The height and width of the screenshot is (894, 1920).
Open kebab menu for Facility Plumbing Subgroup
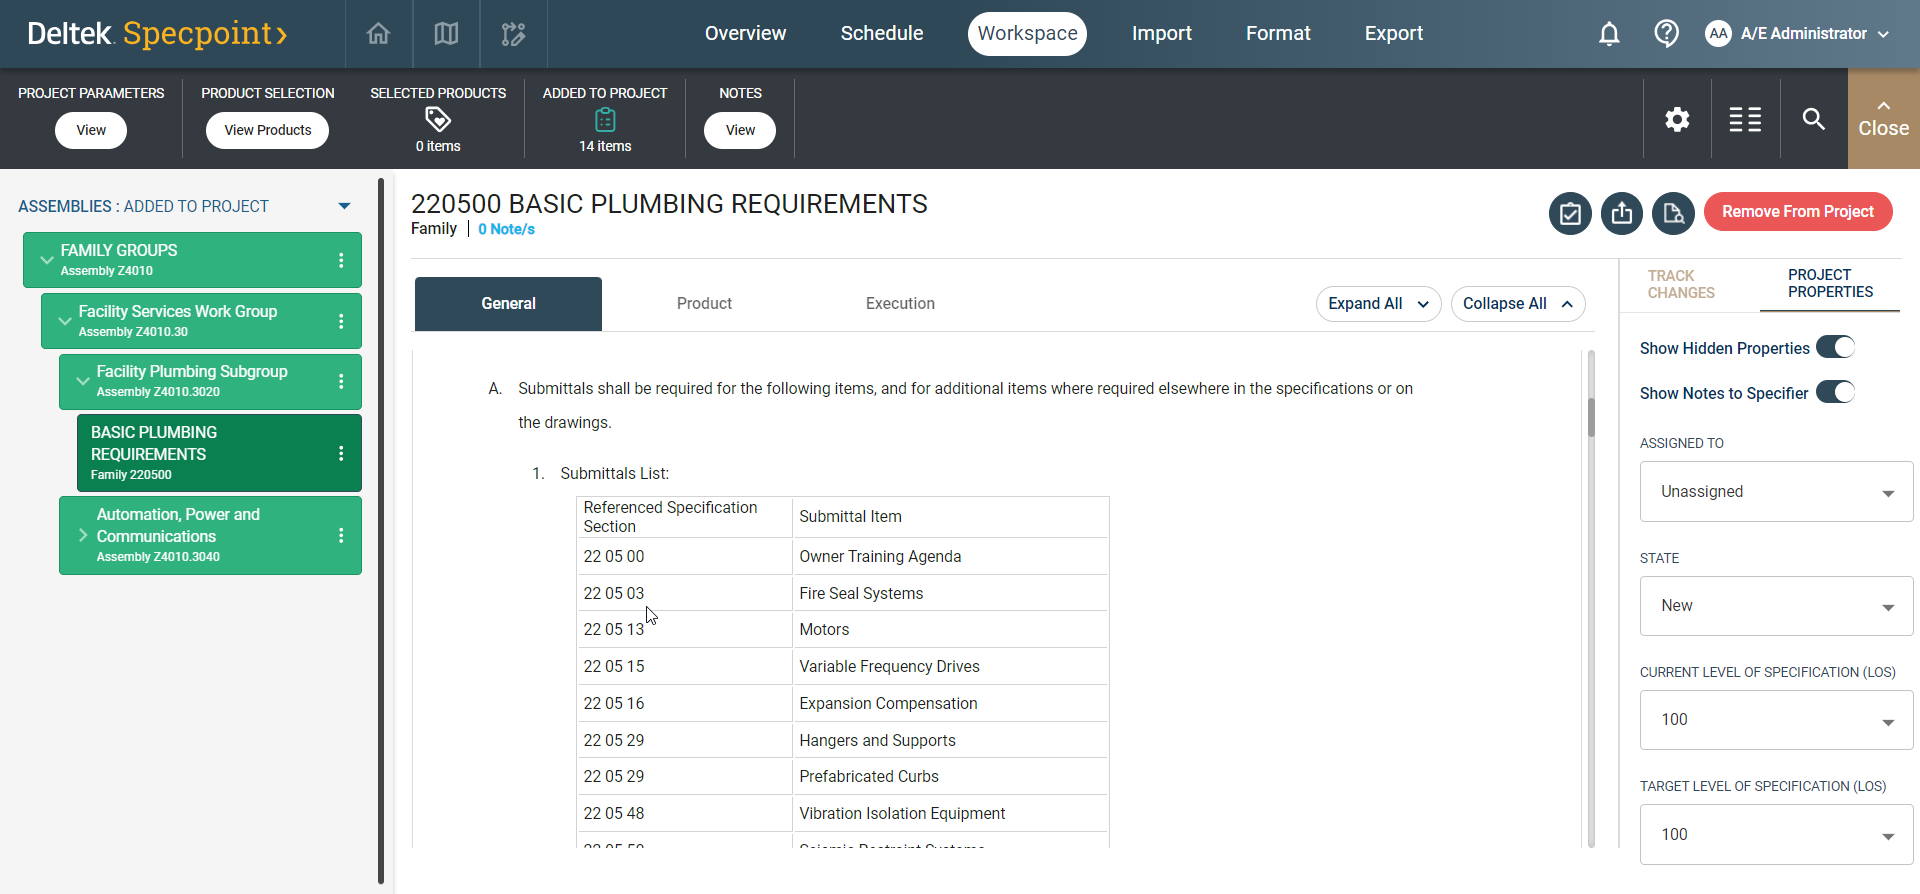(x=341, y=382)
